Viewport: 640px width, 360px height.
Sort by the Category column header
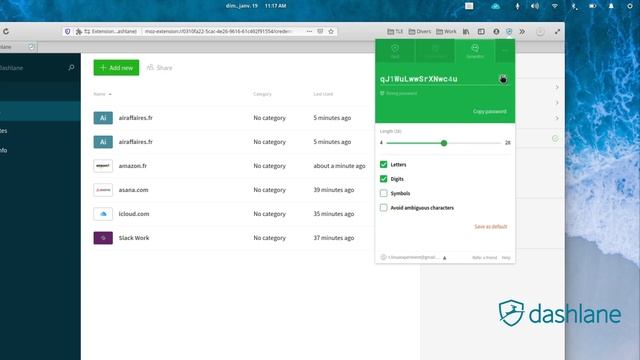pos(262,94)
